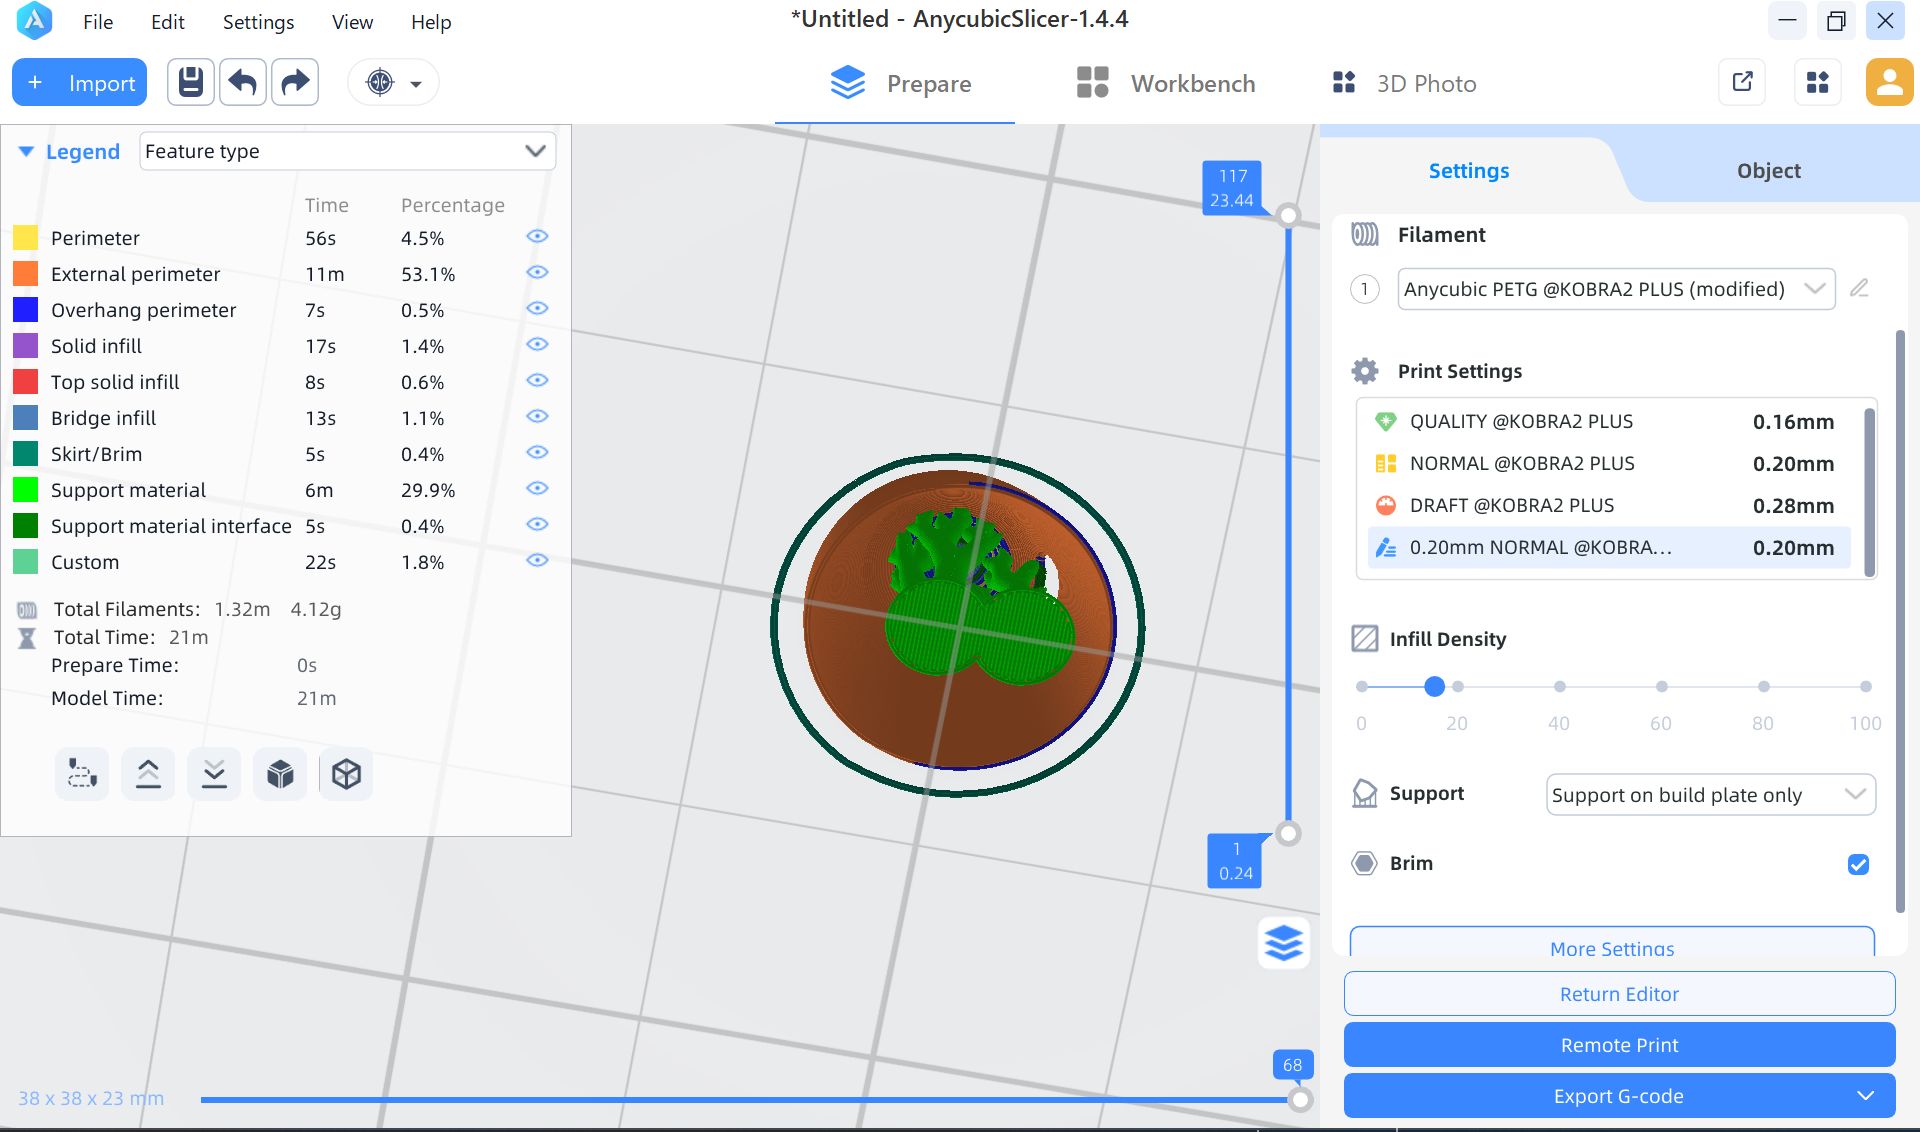This screenshot has height=1132, width=1920.
Task: Select the 0.20mm NORMAL @KOBRA custom preset
Action: (1608, 547)
